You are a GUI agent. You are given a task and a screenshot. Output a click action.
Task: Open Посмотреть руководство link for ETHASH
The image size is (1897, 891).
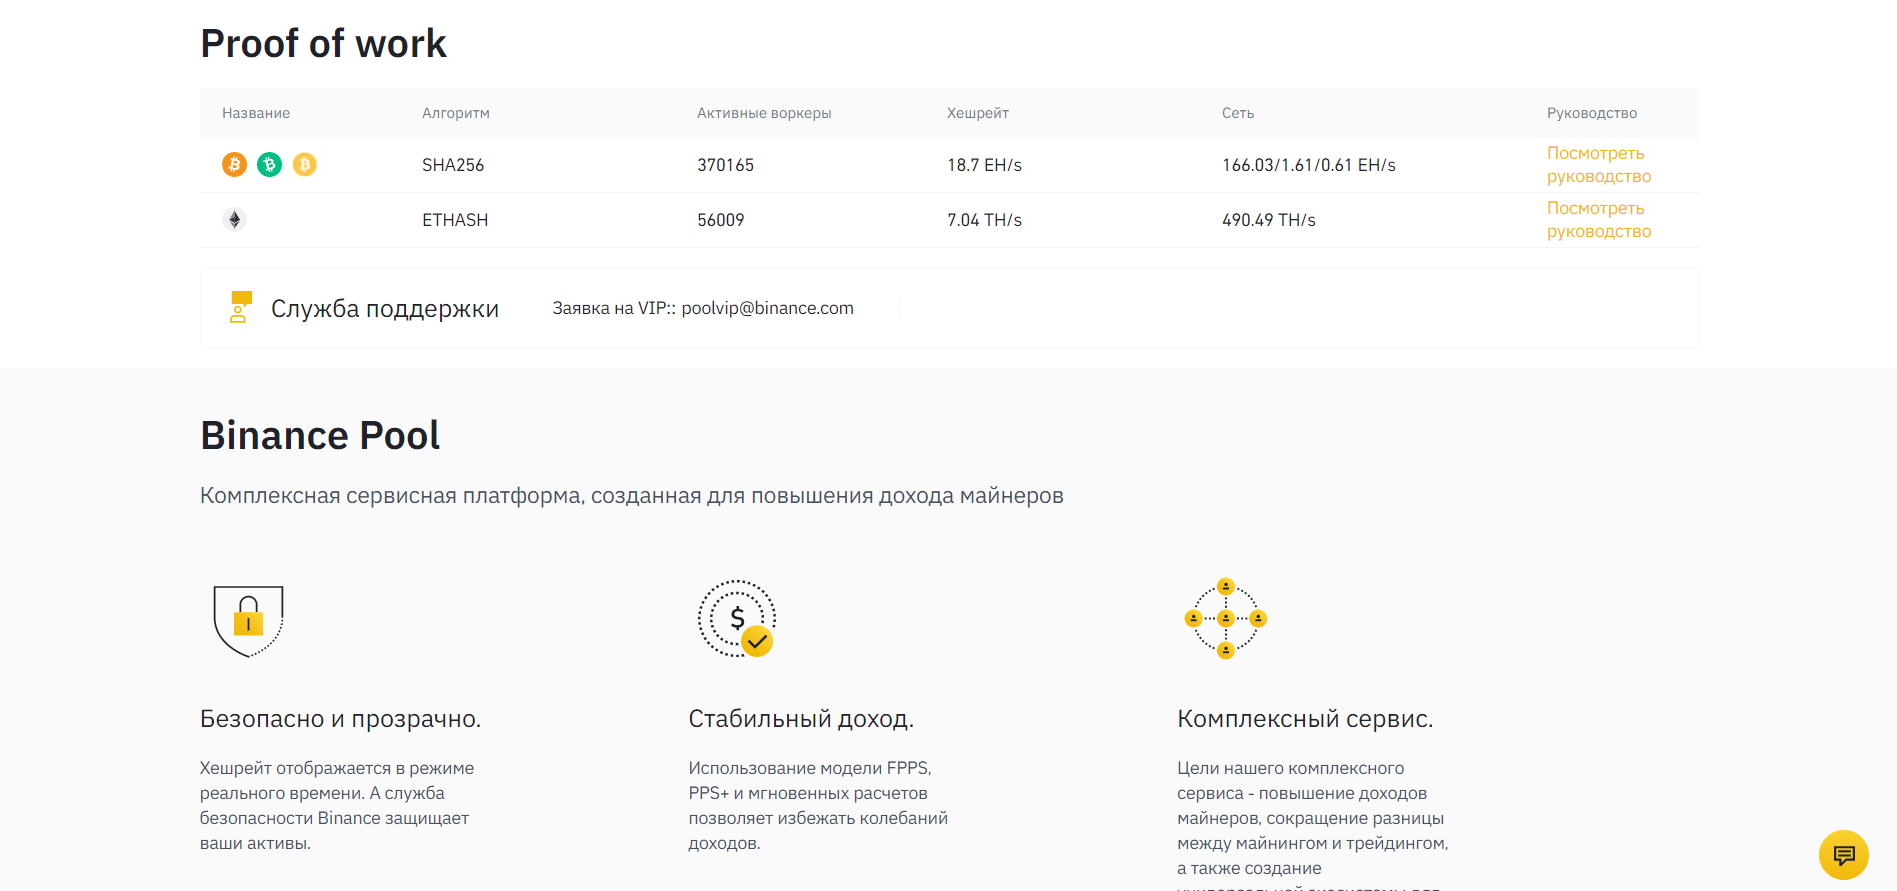pos(1598,220)
